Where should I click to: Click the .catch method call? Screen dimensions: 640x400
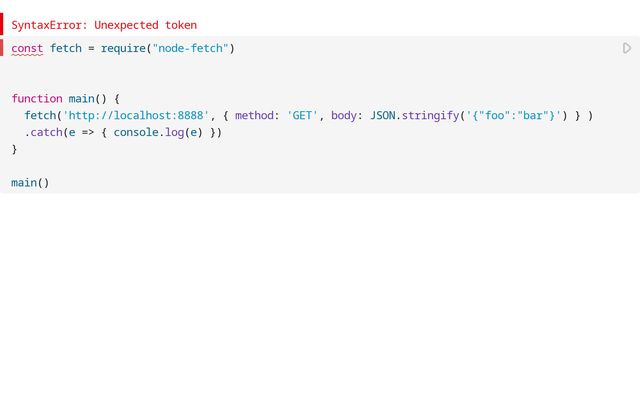coord(43,132)
